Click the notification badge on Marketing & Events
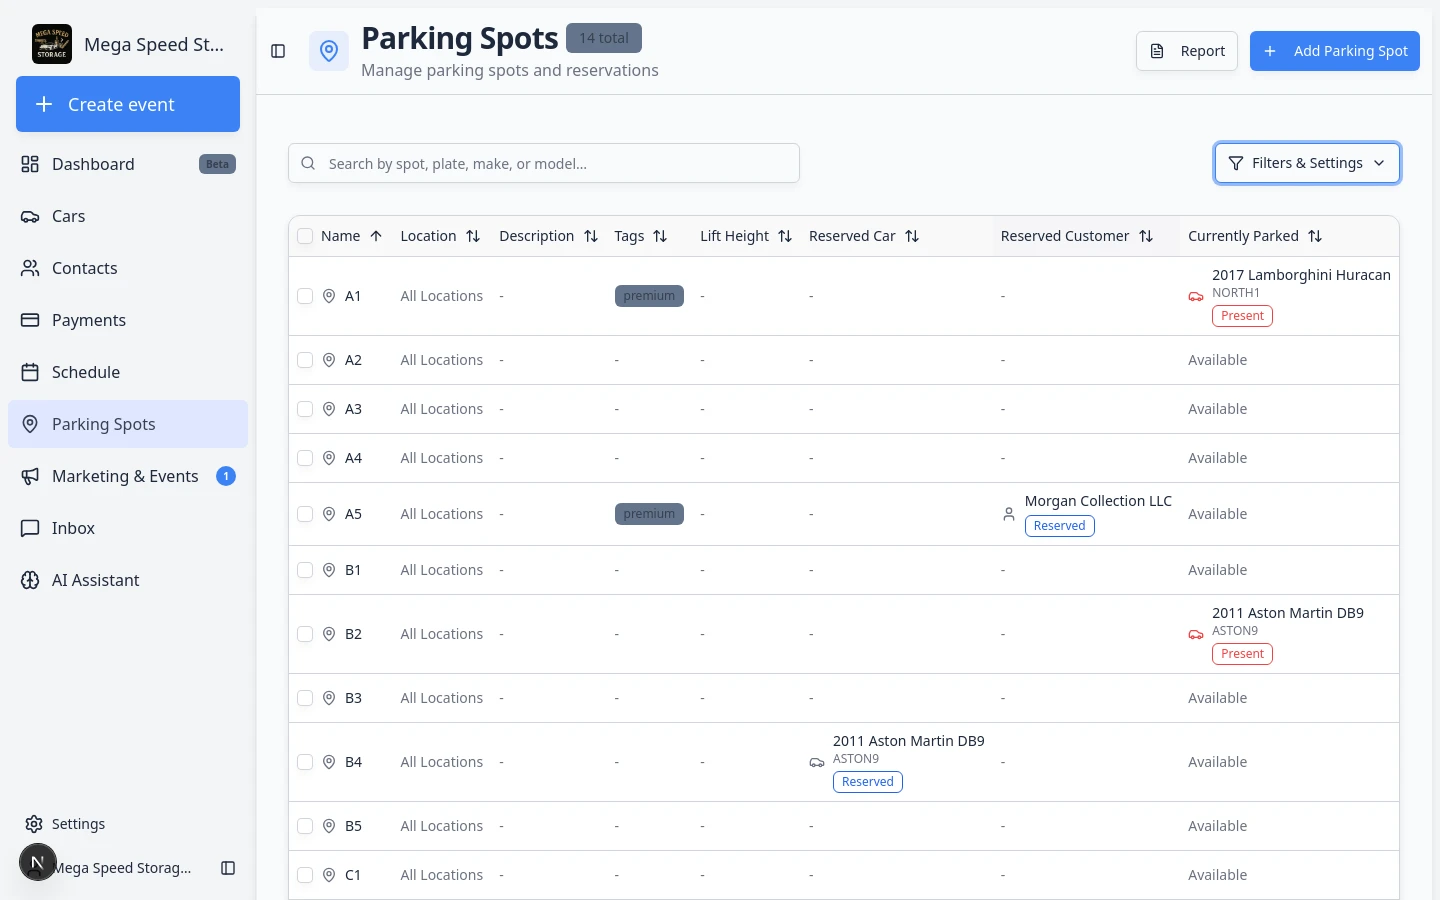 226,476
